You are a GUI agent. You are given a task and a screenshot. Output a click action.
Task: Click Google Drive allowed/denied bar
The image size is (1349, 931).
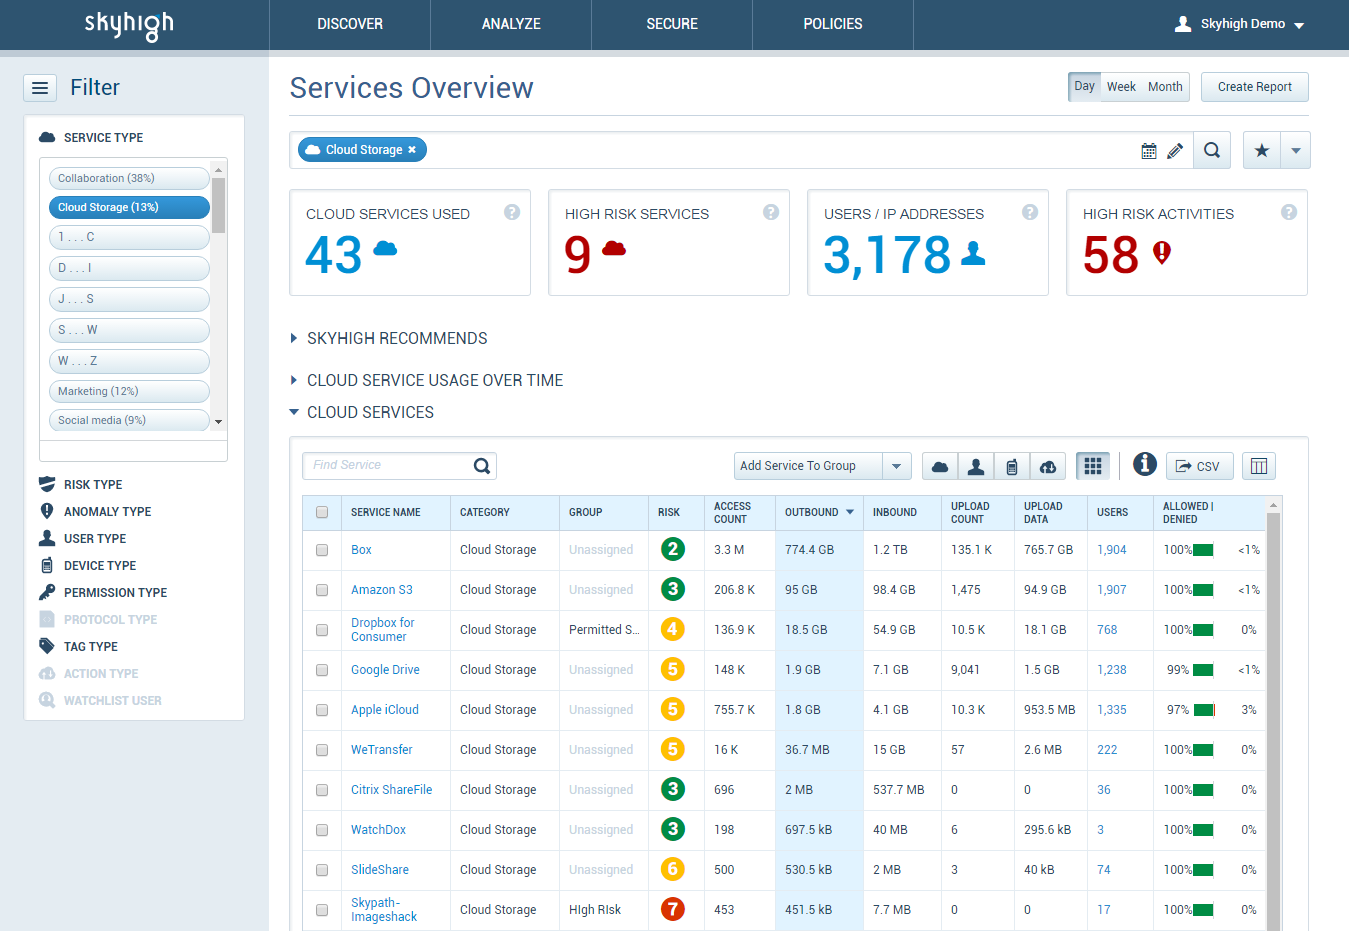pos(1204,670)
